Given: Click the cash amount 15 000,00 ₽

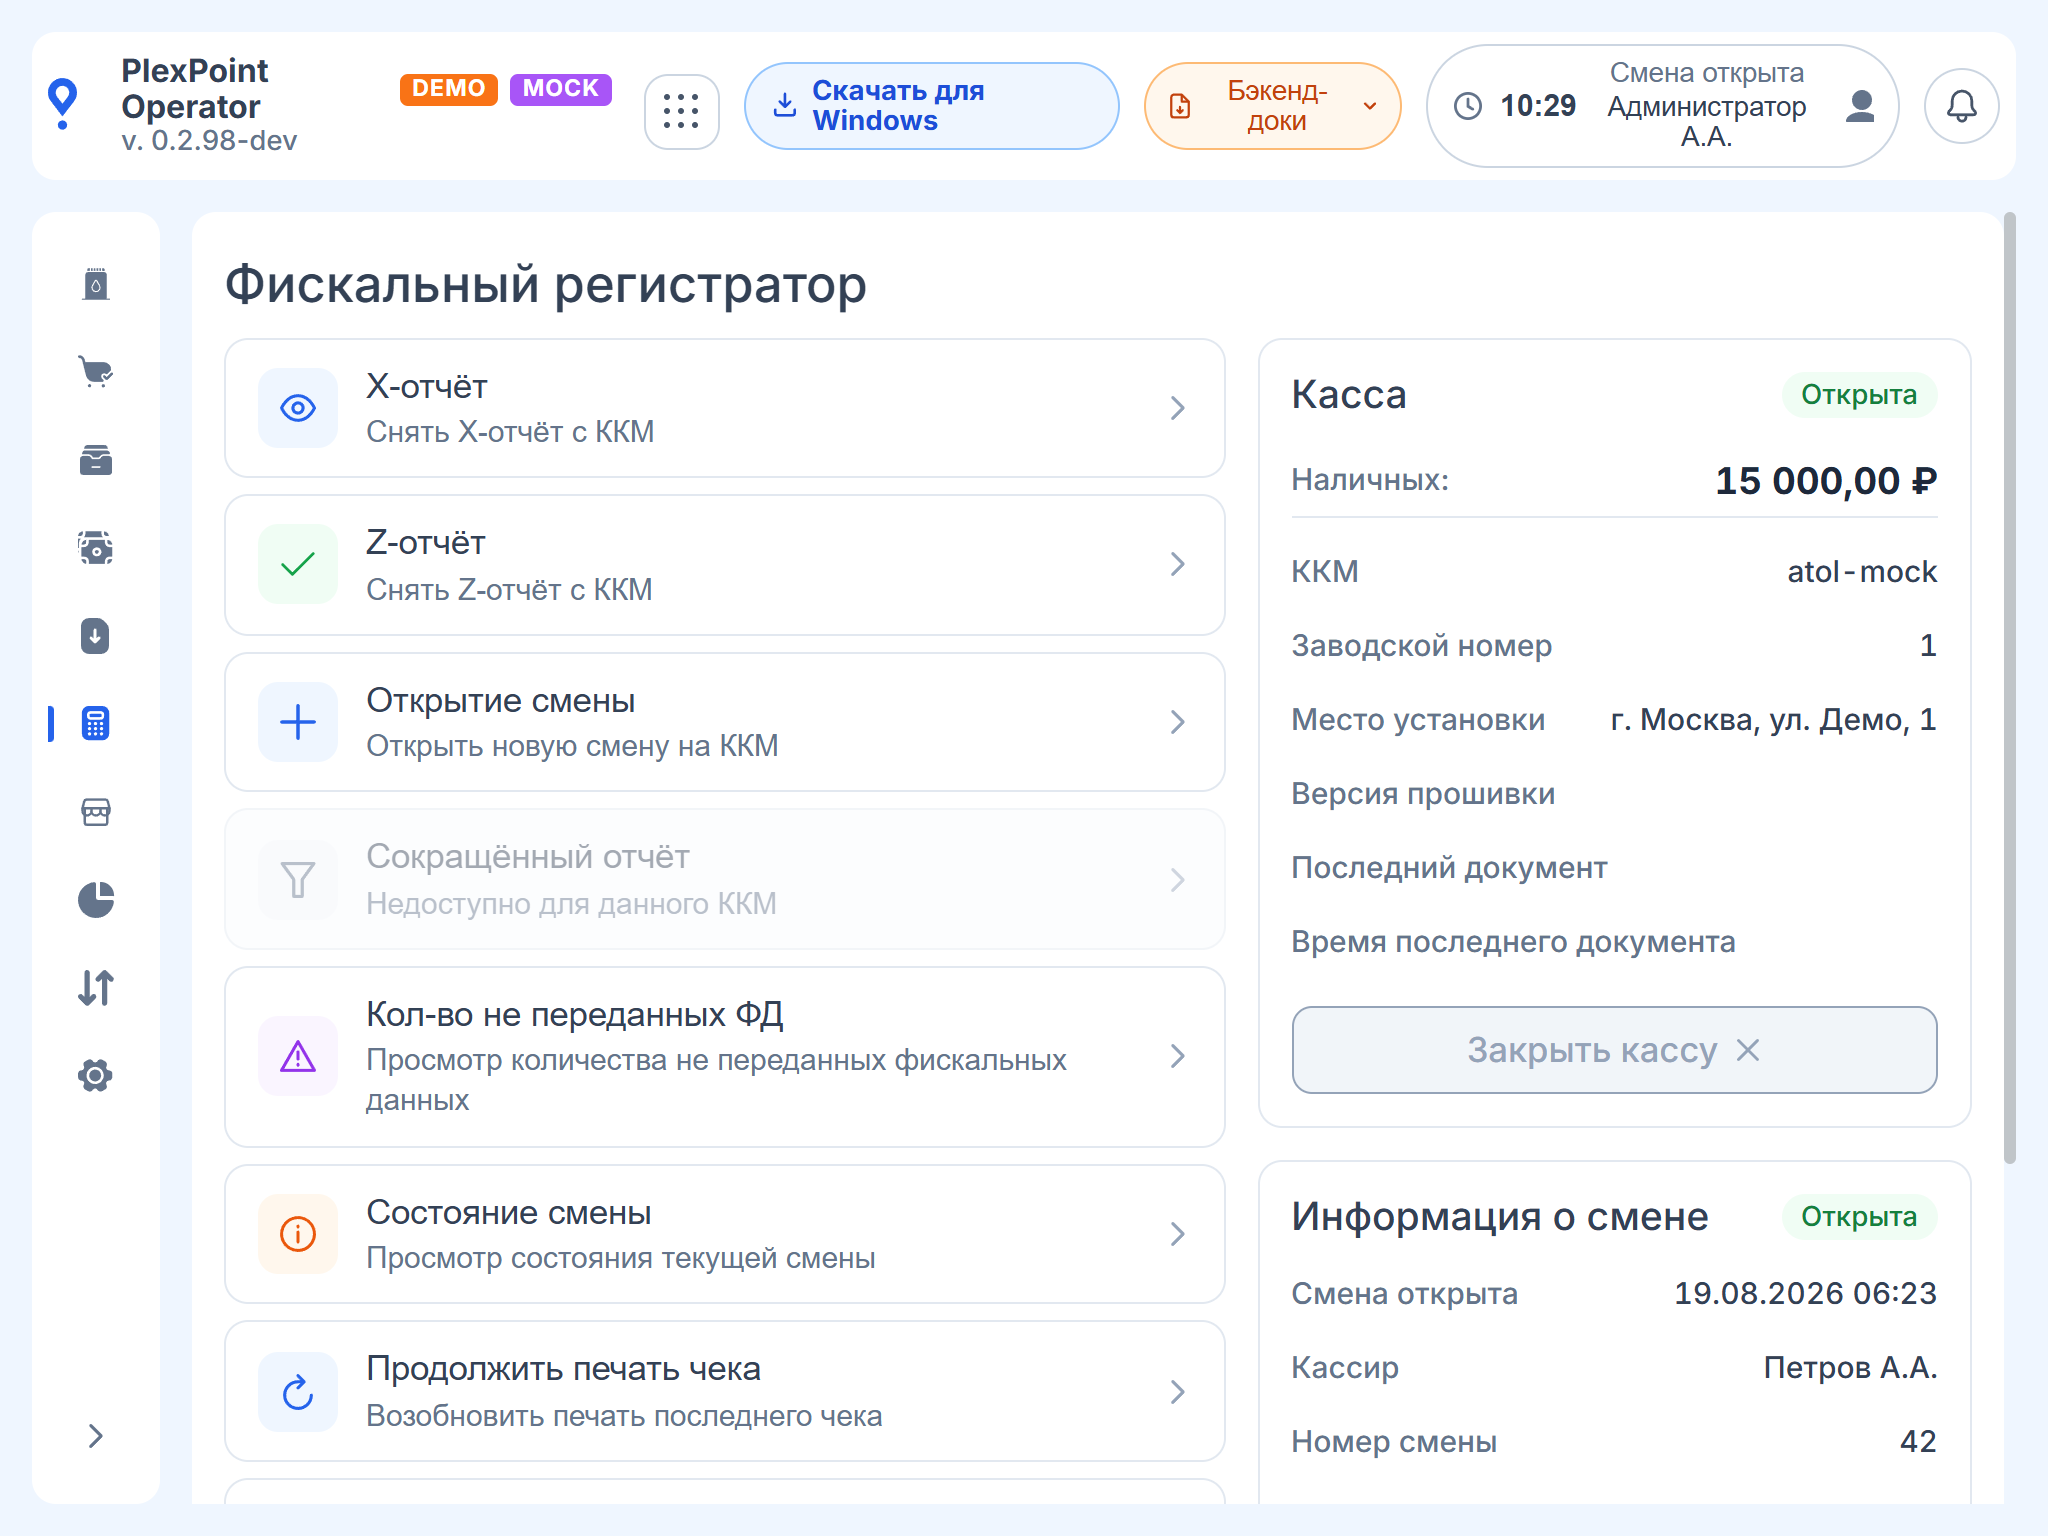Looking at the screenshot, I should 1826,481.
